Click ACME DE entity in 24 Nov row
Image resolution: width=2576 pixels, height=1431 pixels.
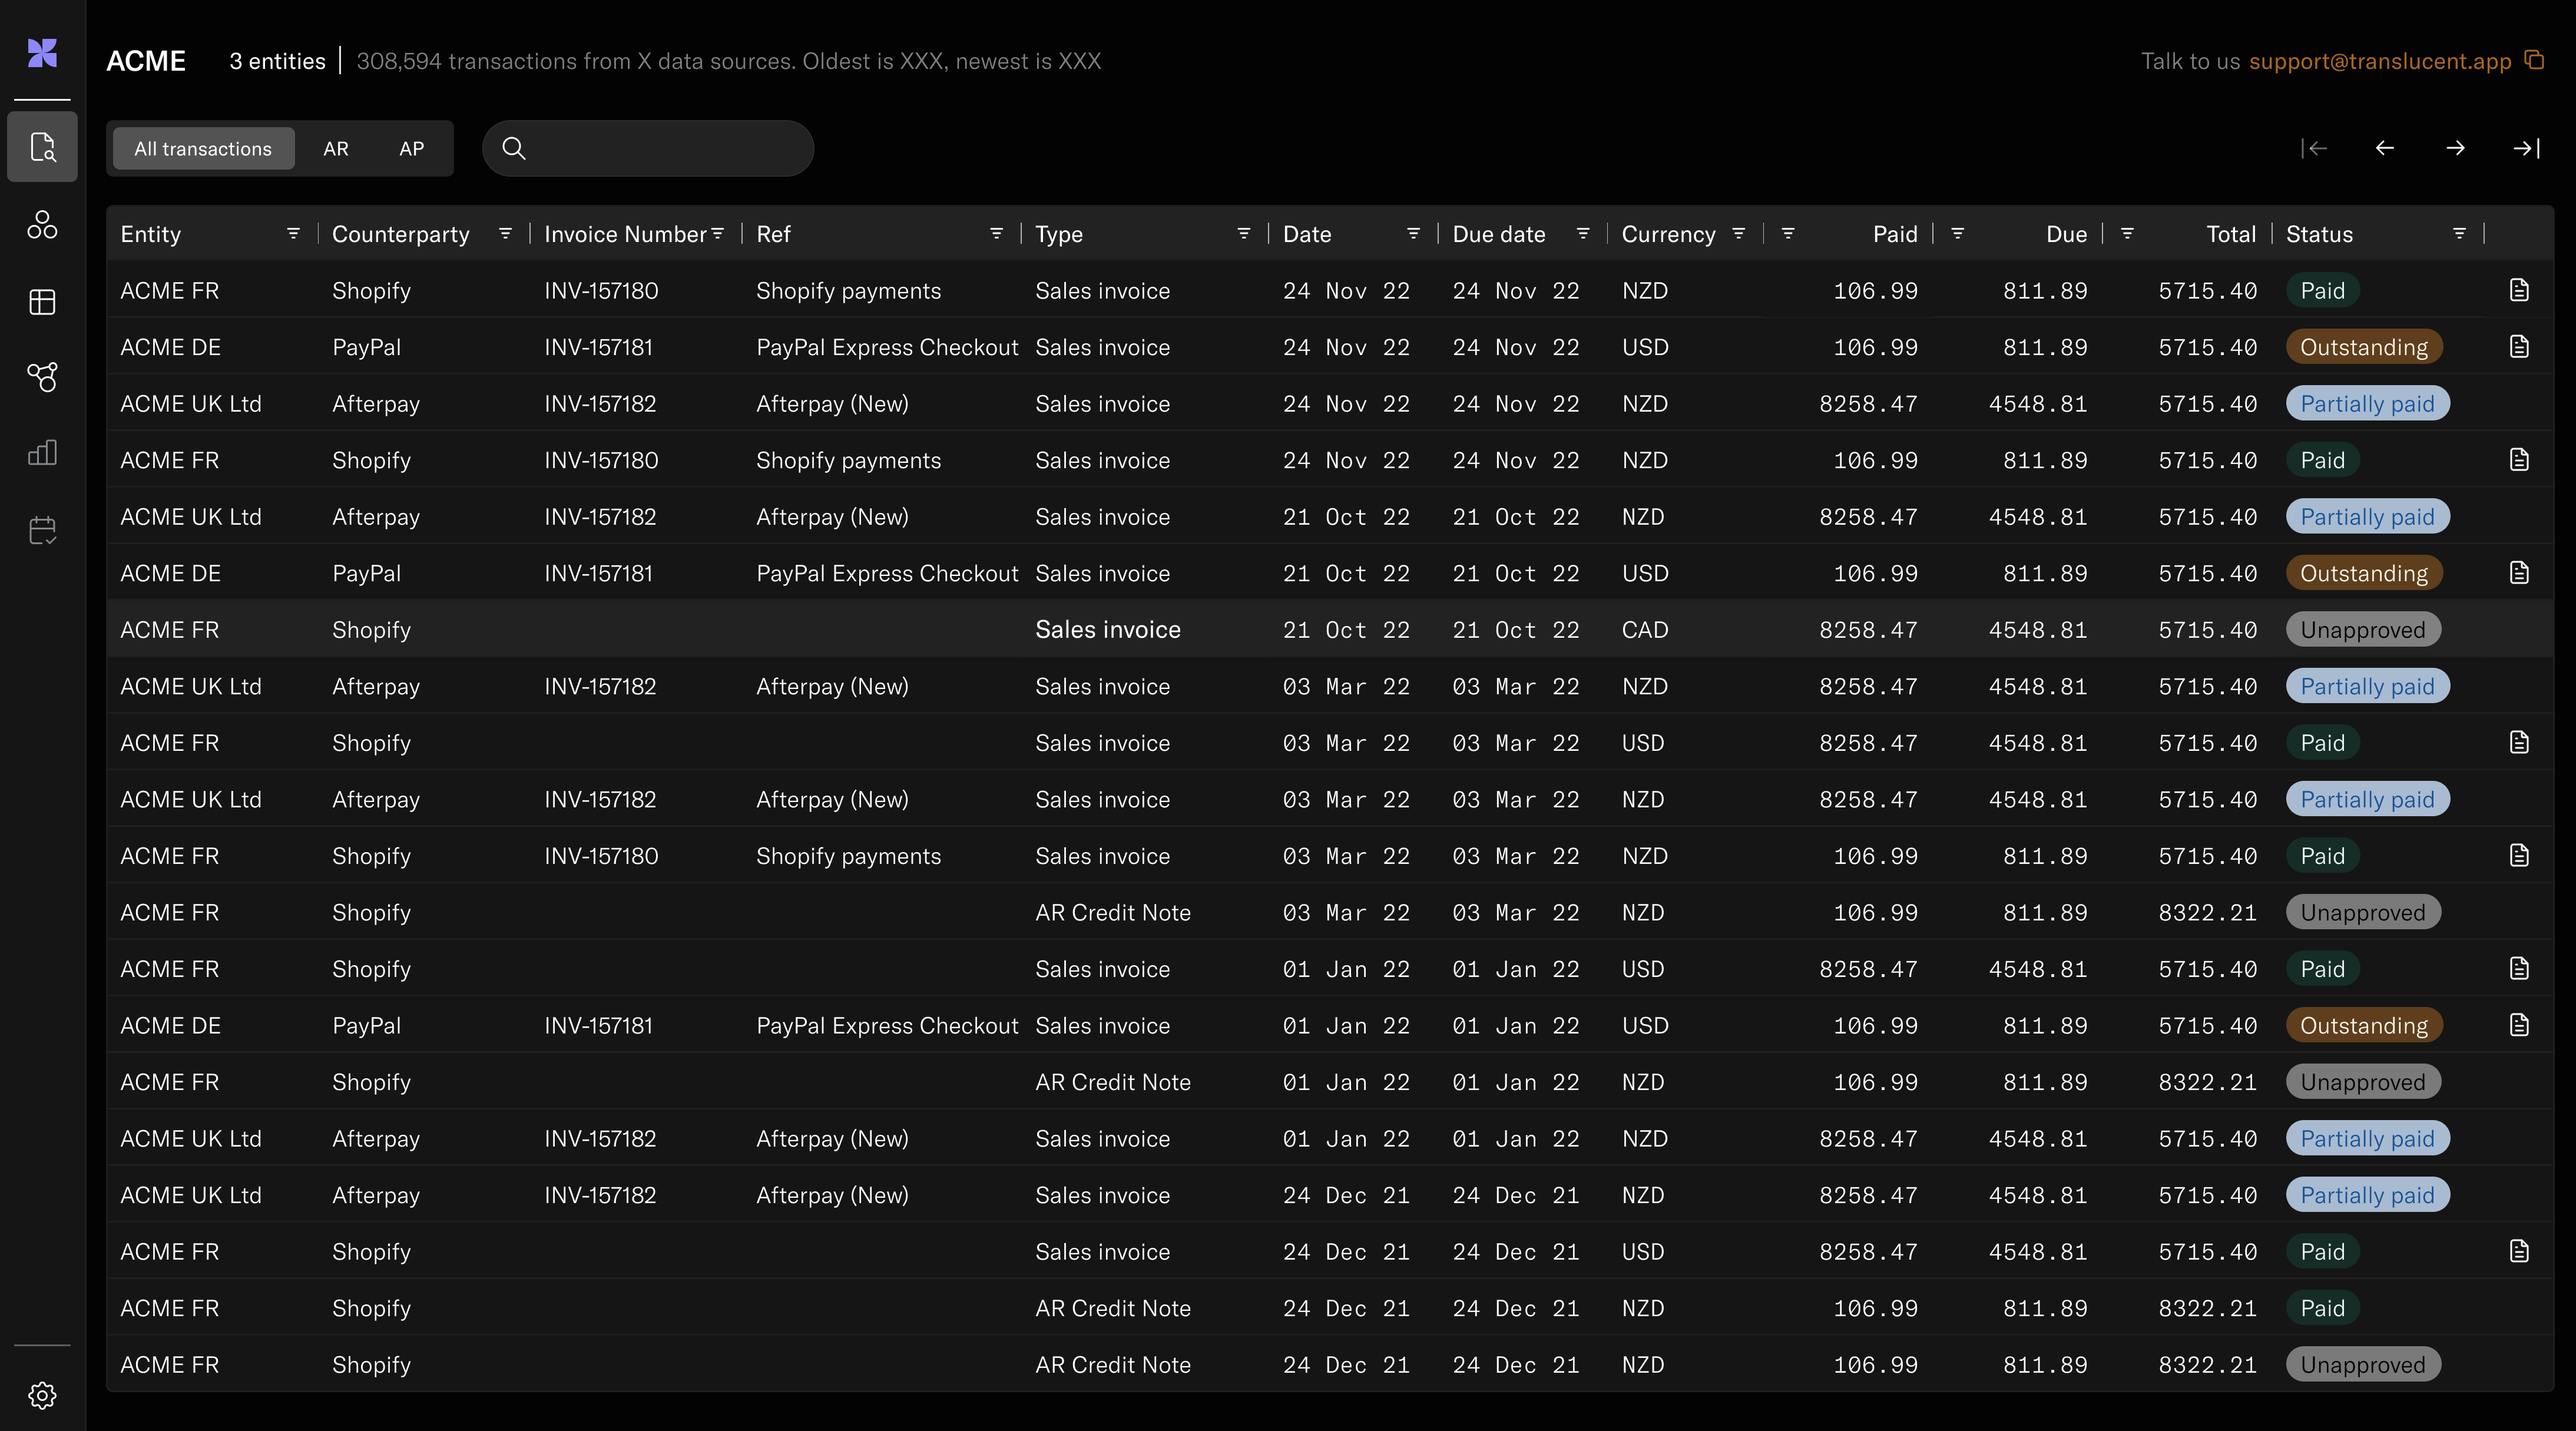(x=170, y=347)
